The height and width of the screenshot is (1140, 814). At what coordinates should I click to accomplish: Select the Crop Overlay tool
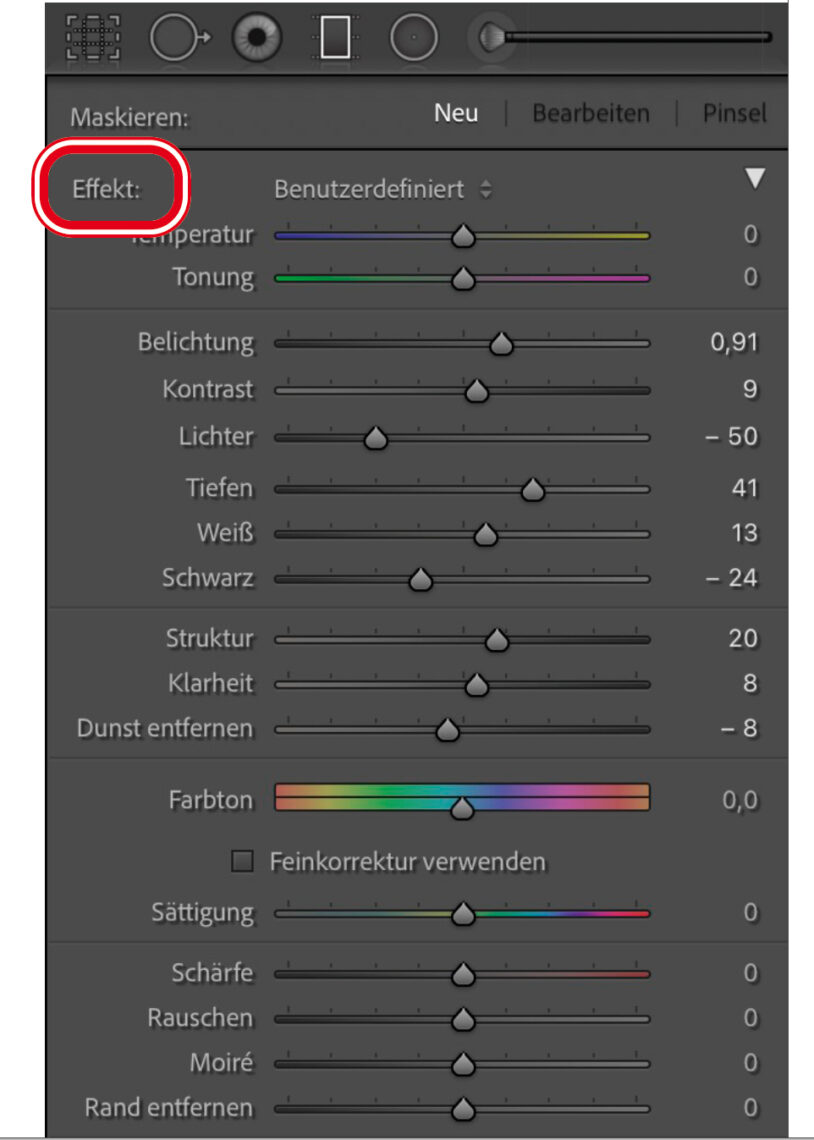[92, 37]
